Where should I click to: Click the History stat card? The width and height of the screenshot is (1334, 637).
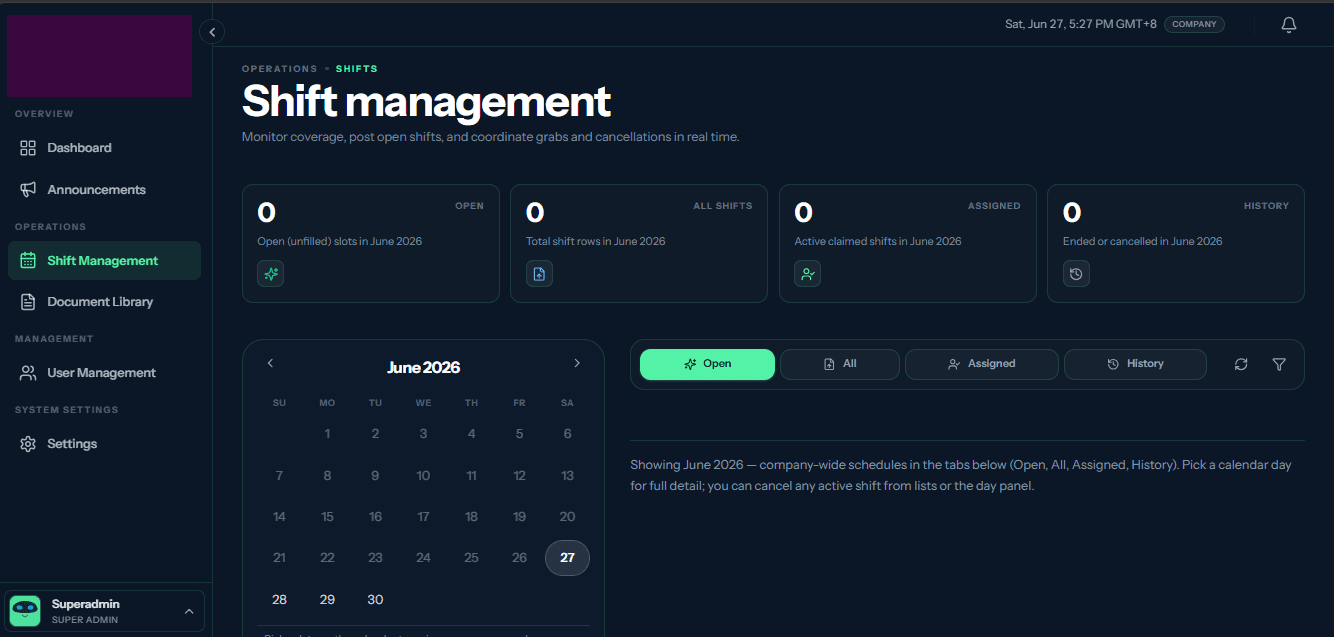pyautogui.click(x=1176, y=243)
